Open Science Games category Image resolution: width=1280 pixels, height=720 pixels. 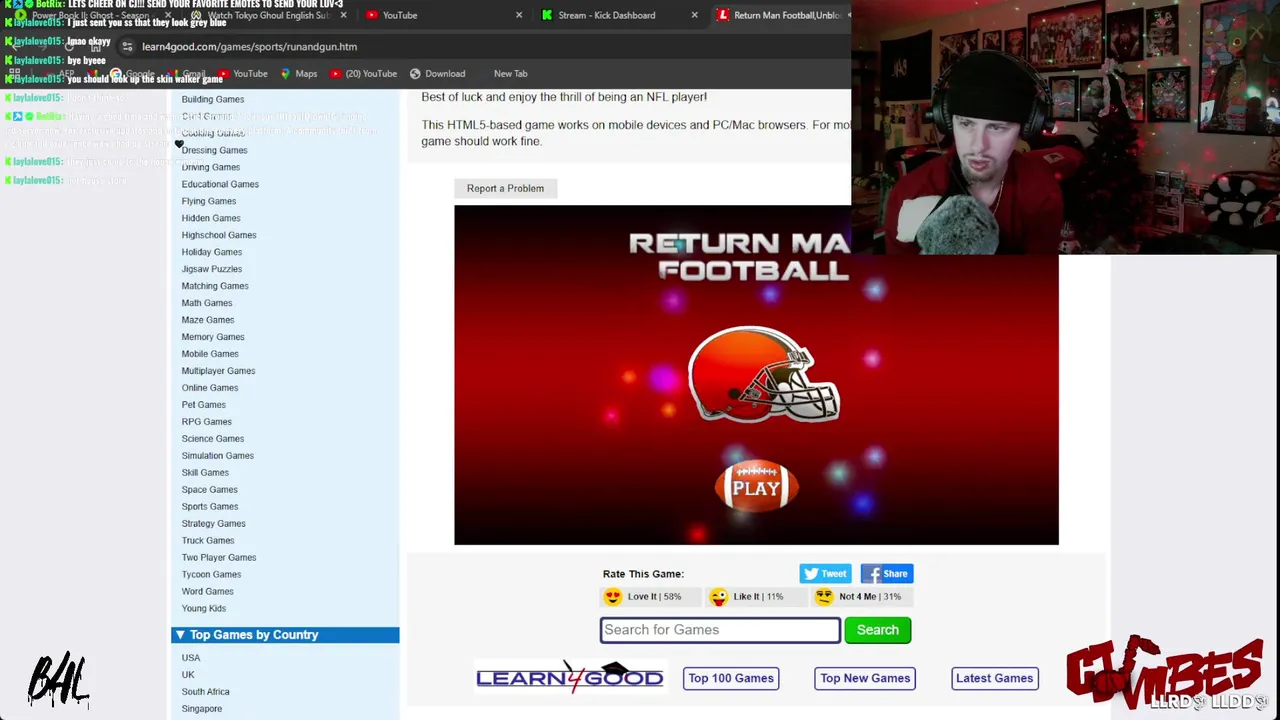point(213,439)
